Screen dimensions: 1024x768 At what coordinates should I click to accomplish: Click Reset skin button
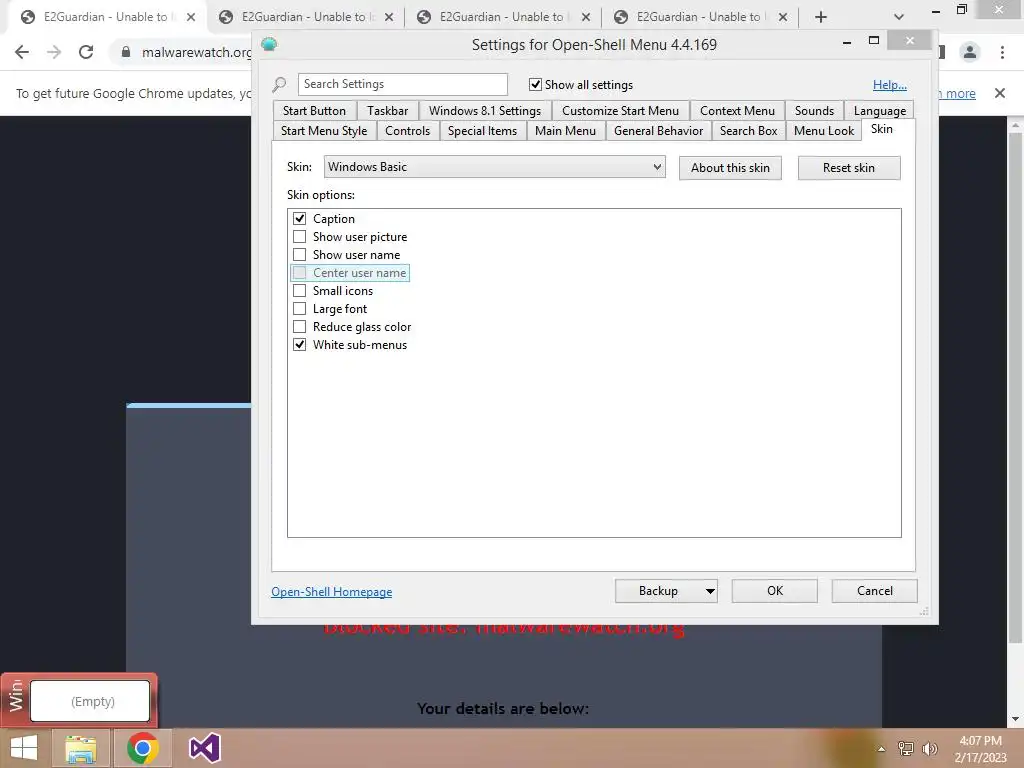pos(849,168)
